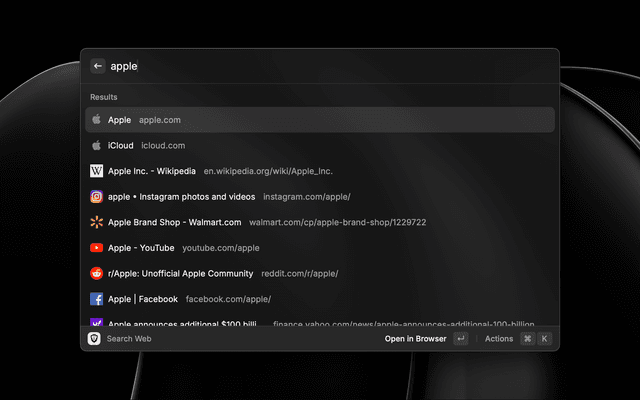Click the iCloud result's Apple icon
The image size is (640, 400).
click(x=97, y=146)
